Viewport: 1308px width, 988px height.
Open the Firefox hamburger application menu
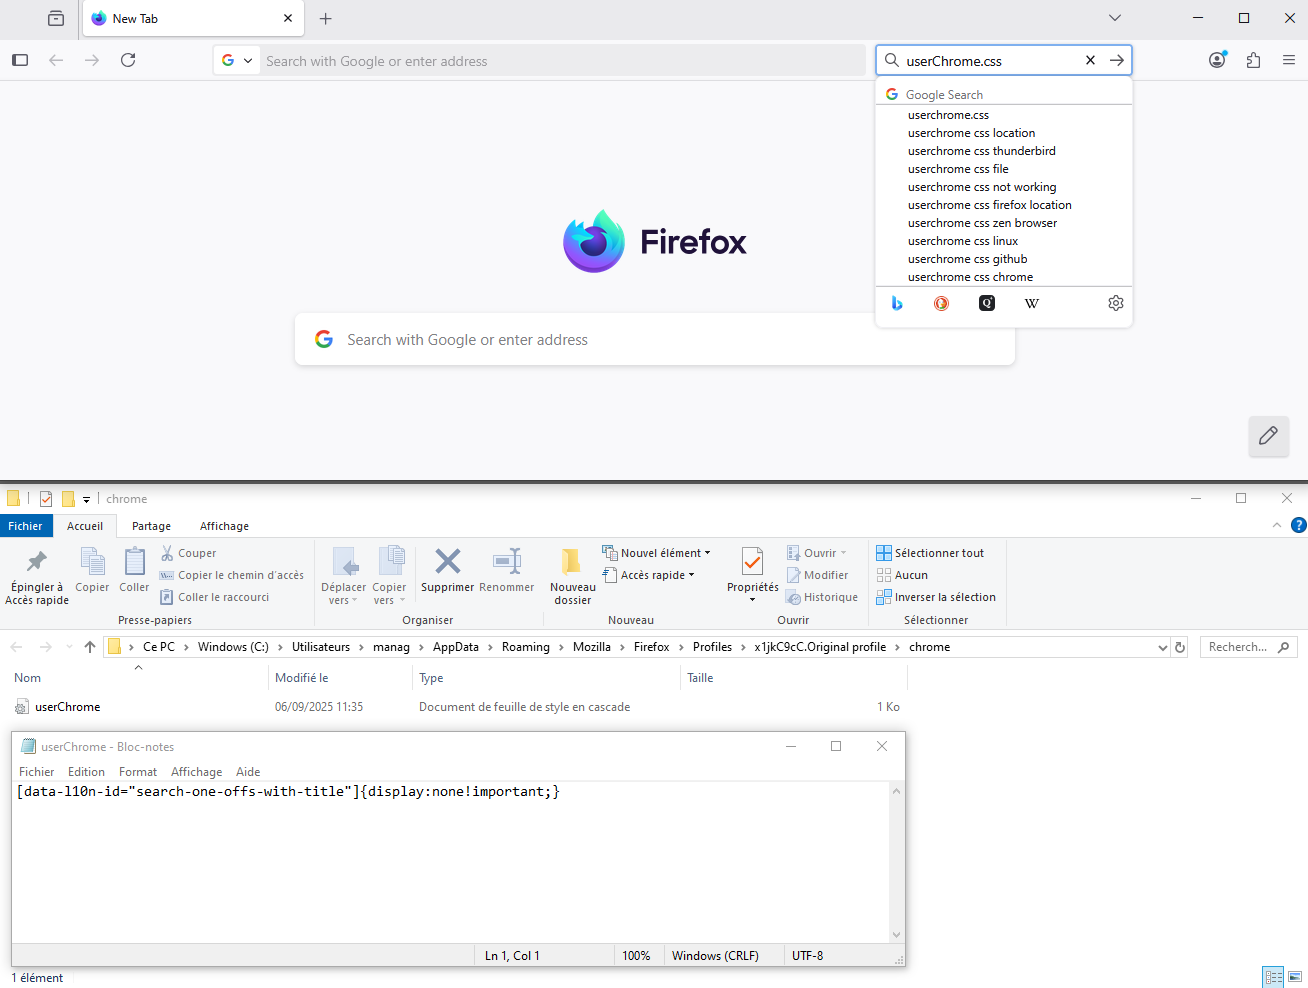(1289, 60)
